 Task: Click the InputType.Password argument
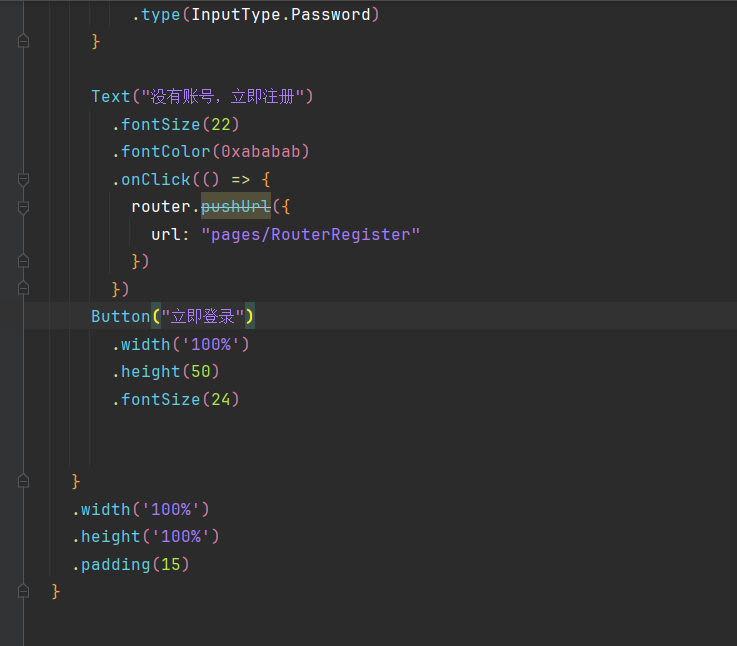[x=281, y=15]
